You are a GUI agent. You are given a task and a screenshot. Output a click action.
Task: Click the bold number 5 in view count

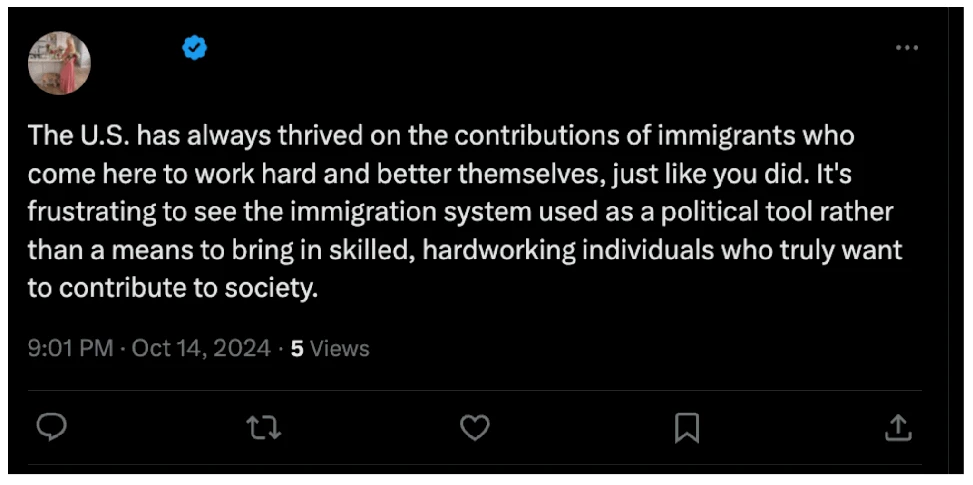(297, 349)
